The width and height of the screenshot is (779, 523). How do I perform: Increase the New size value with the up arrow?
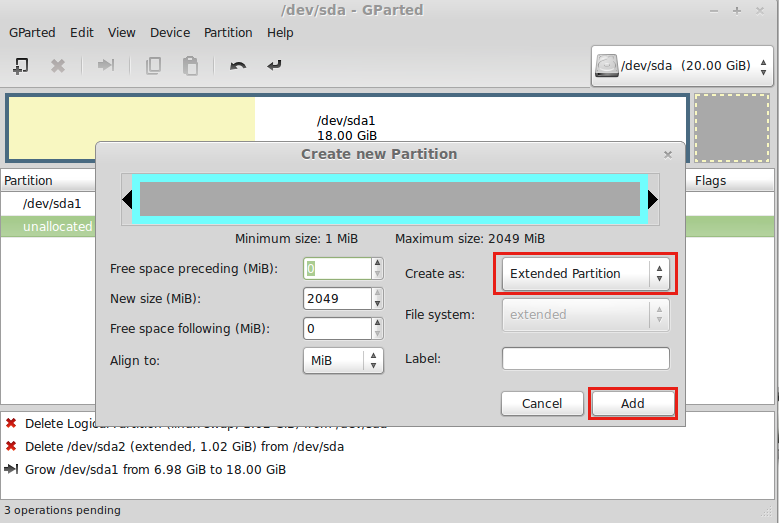pyautogui.click(x=377, y=293)
